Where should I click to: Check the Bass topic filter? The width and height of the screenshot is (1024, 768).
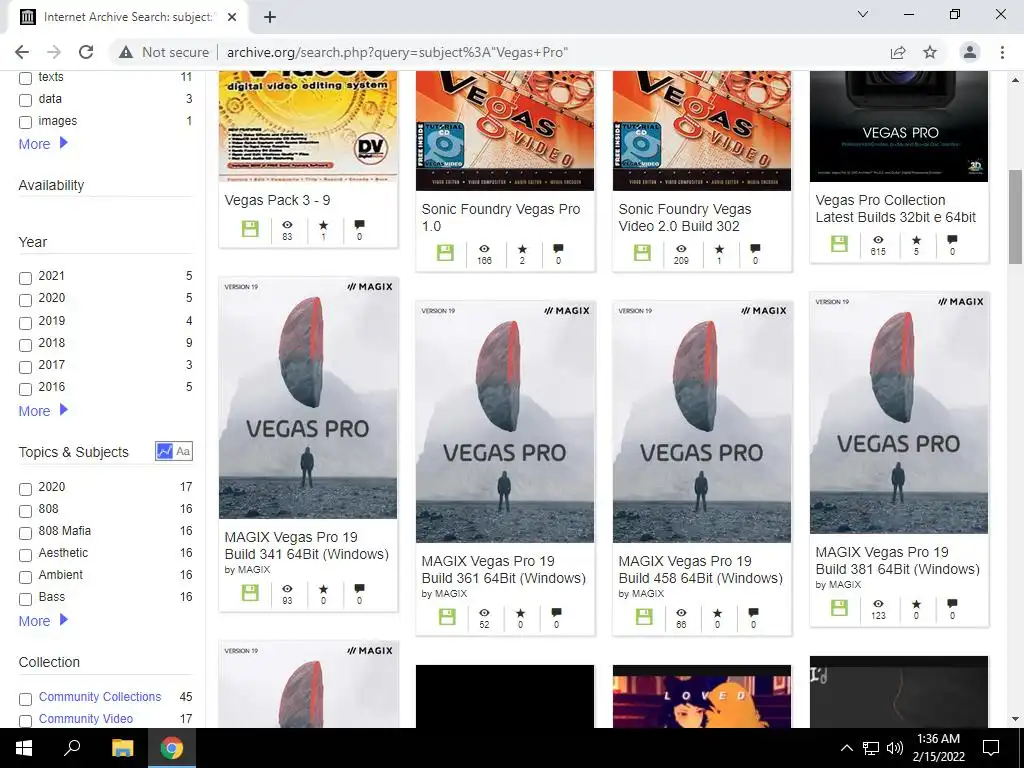pos(25,599)
